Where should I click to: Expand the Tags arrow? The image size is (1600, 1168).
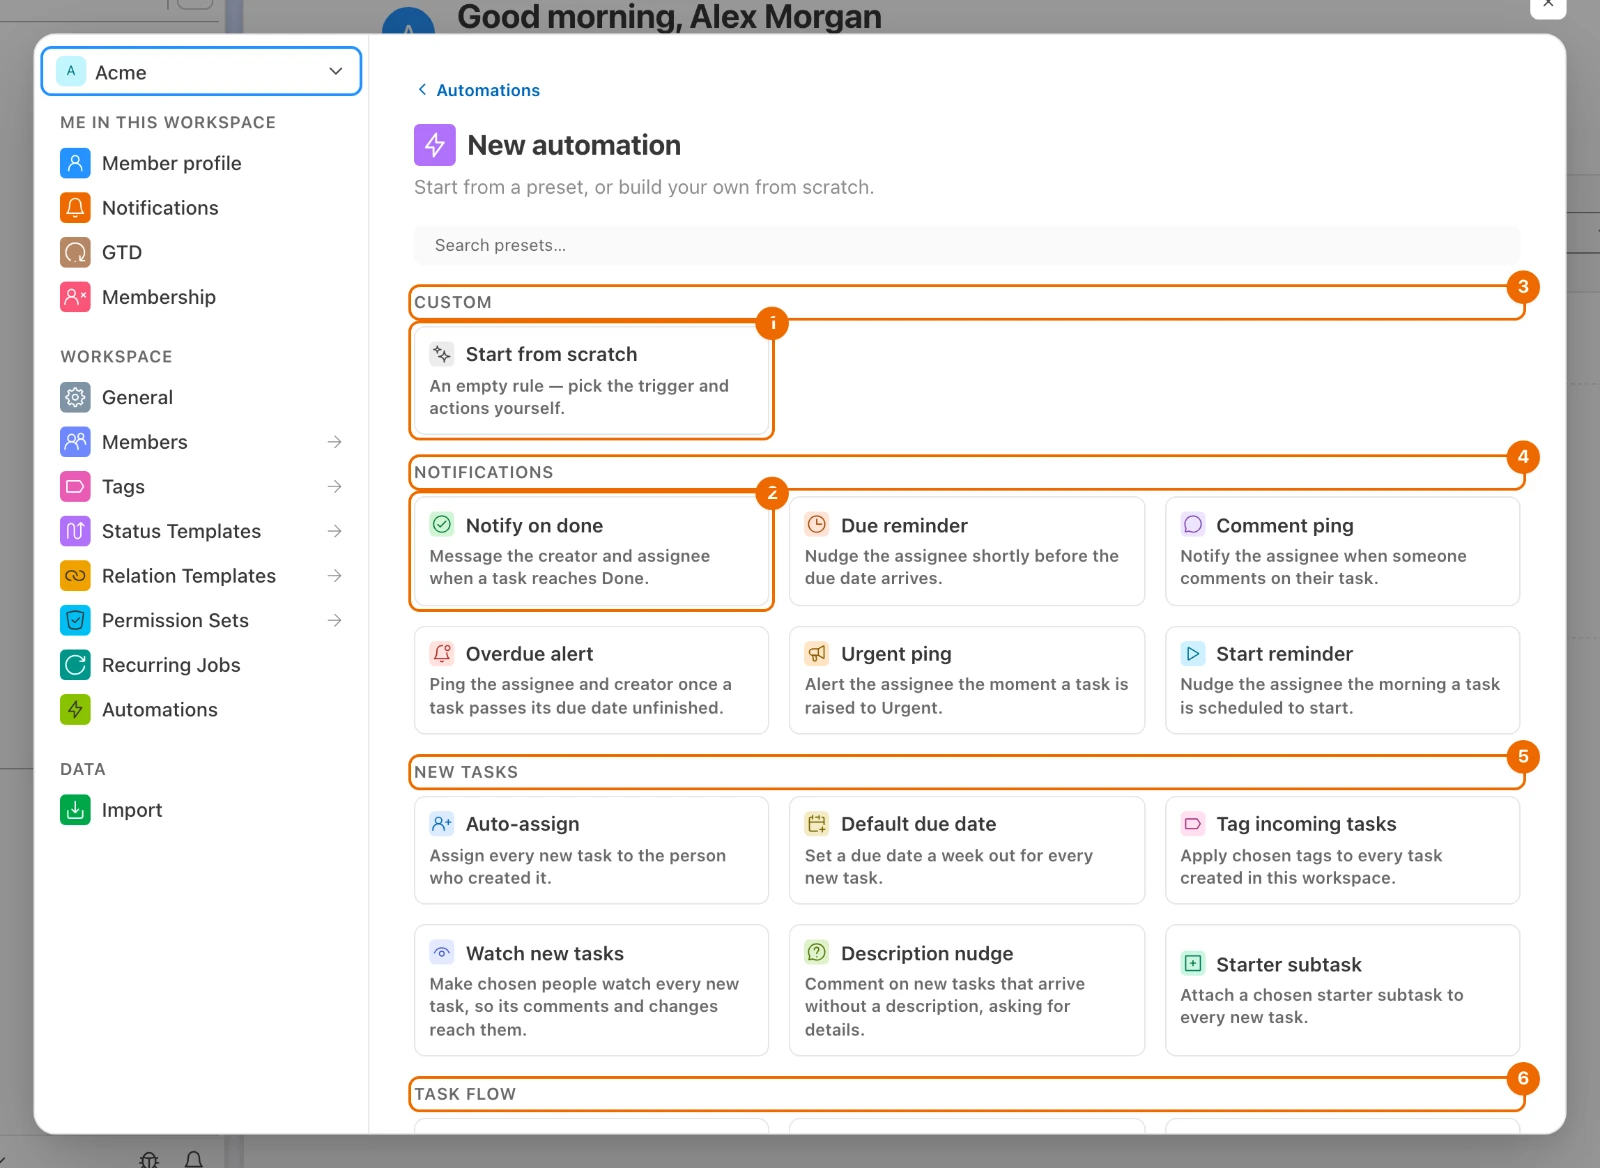pos(335,487)
